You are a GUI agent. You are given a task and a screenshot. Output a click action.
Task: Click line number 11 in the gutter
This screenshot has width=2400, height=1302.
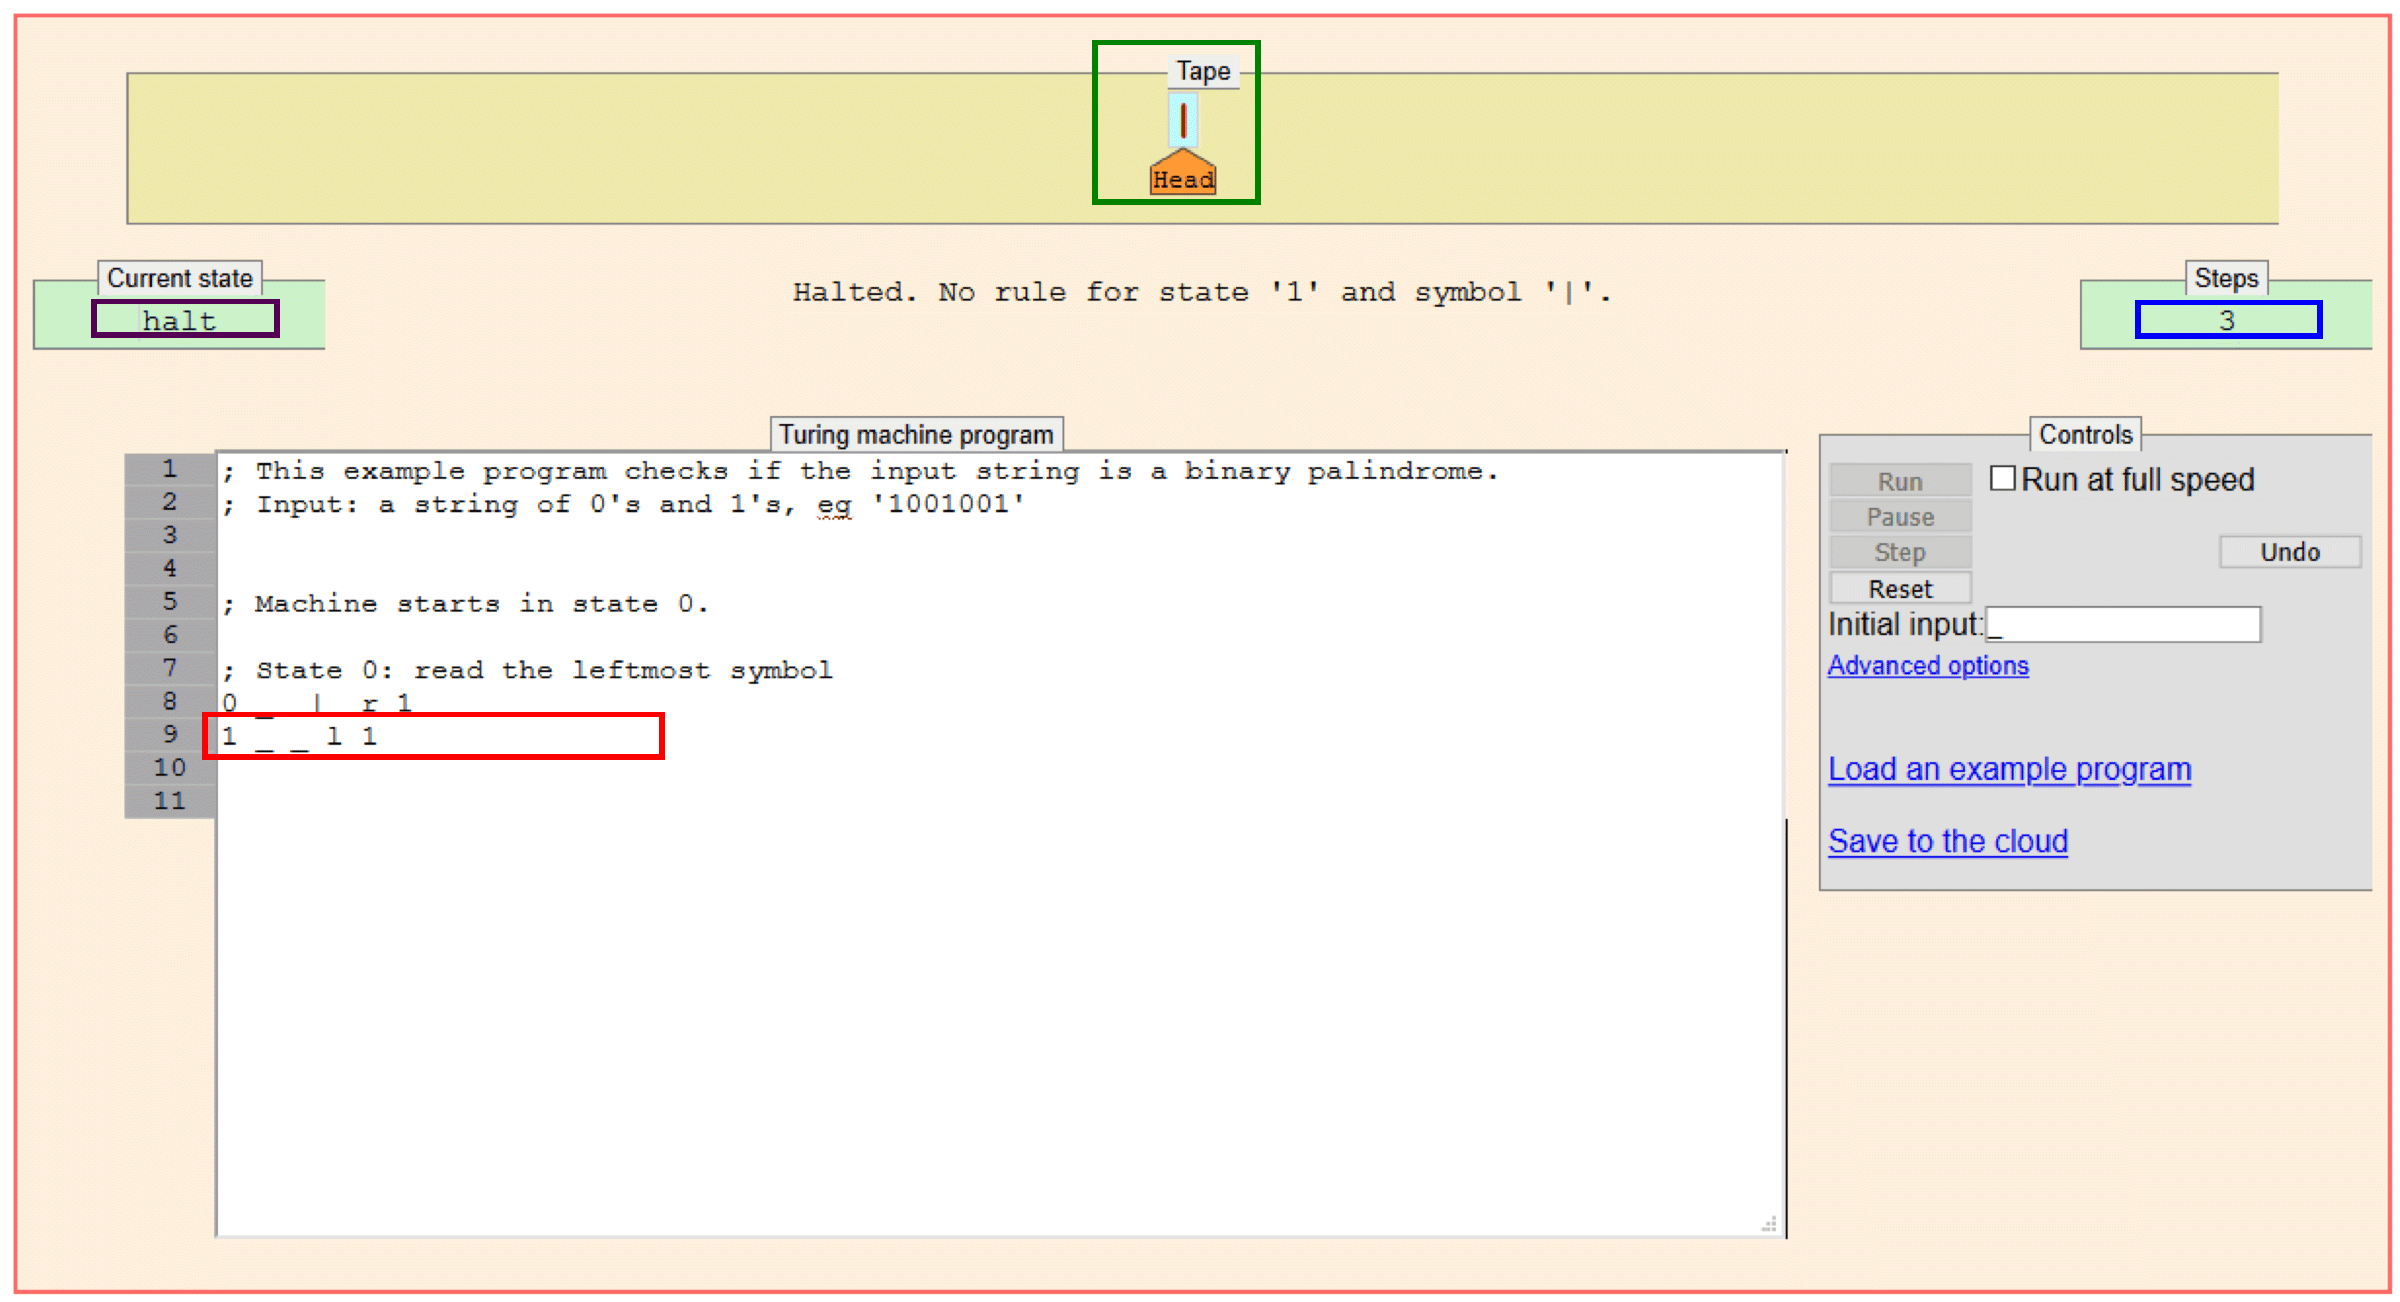[170, 800]
